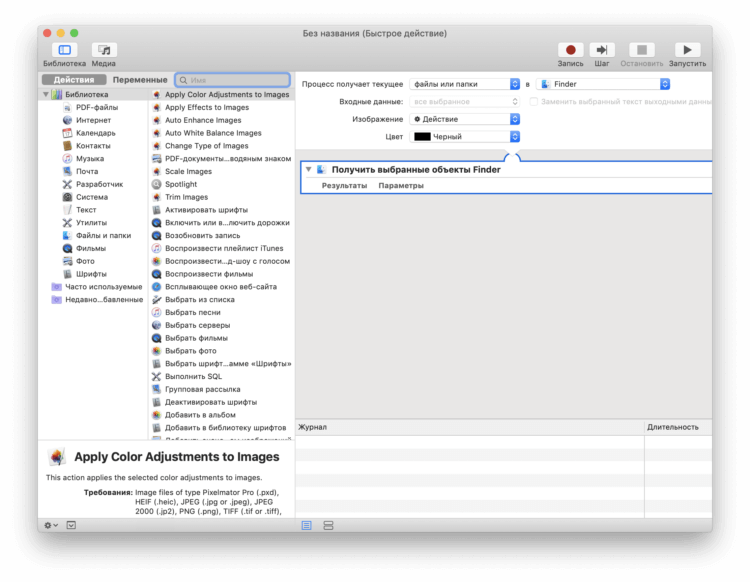Open the Медиа browser icon

click(104, 50)
